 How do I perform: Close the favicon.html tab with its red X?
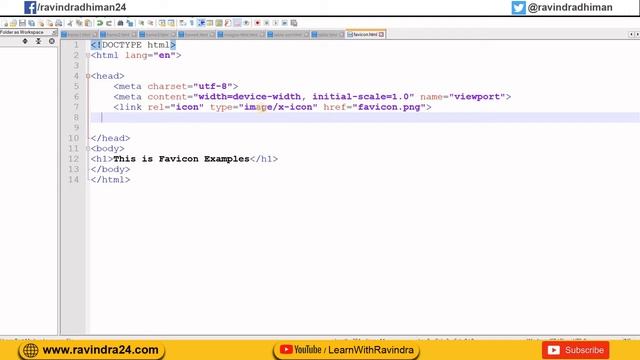coord(381,35)
